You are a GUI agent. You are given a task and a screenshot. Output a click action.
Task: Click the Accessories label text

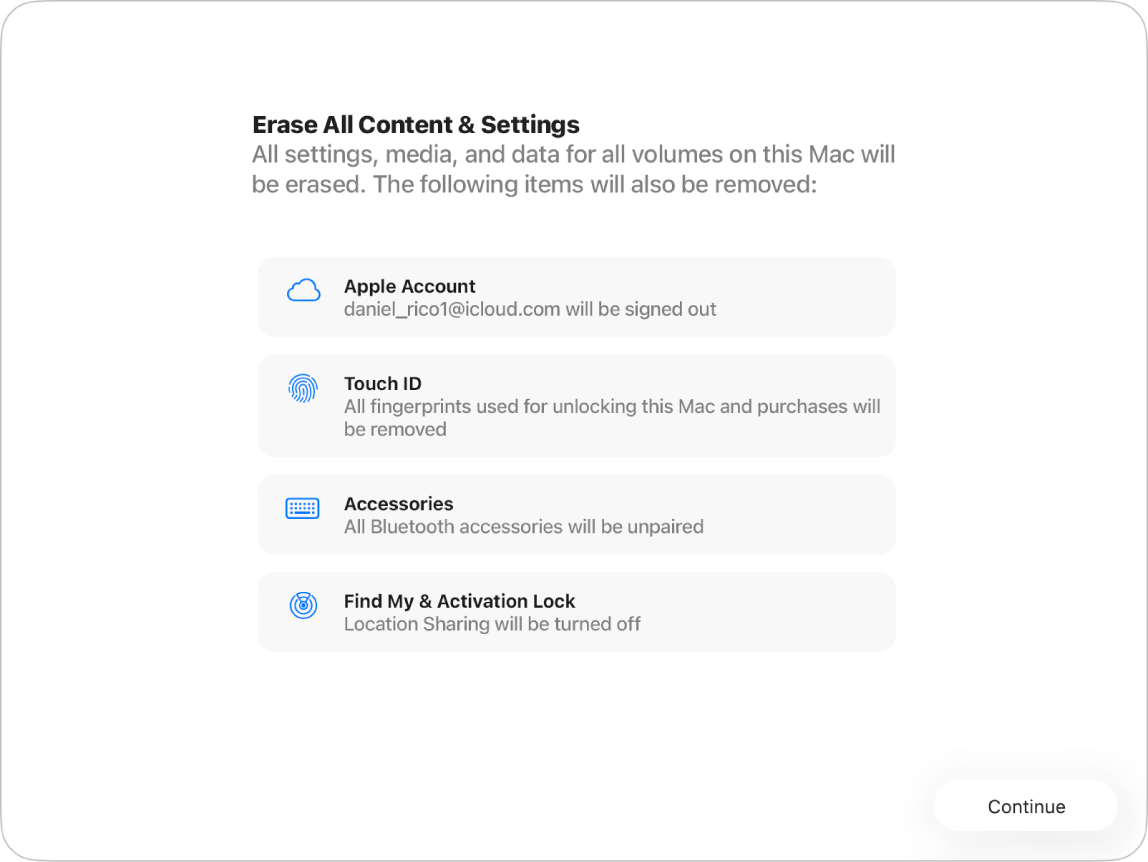coord(398,504)
